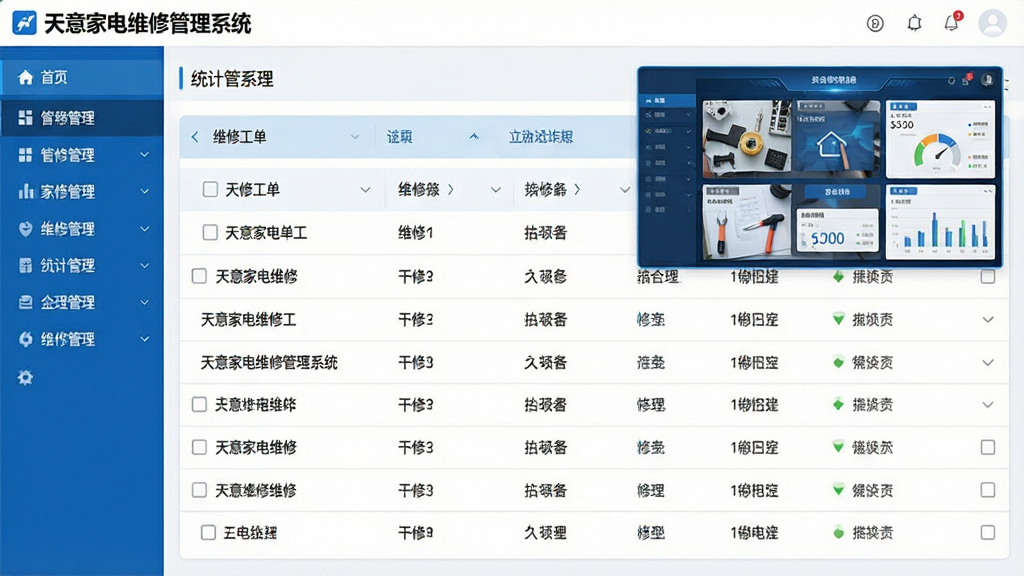The height and width of the screenshot is (576, 1024).
Task: Click avatar icon inside the dashboard preview
Action: coord(987,80)
